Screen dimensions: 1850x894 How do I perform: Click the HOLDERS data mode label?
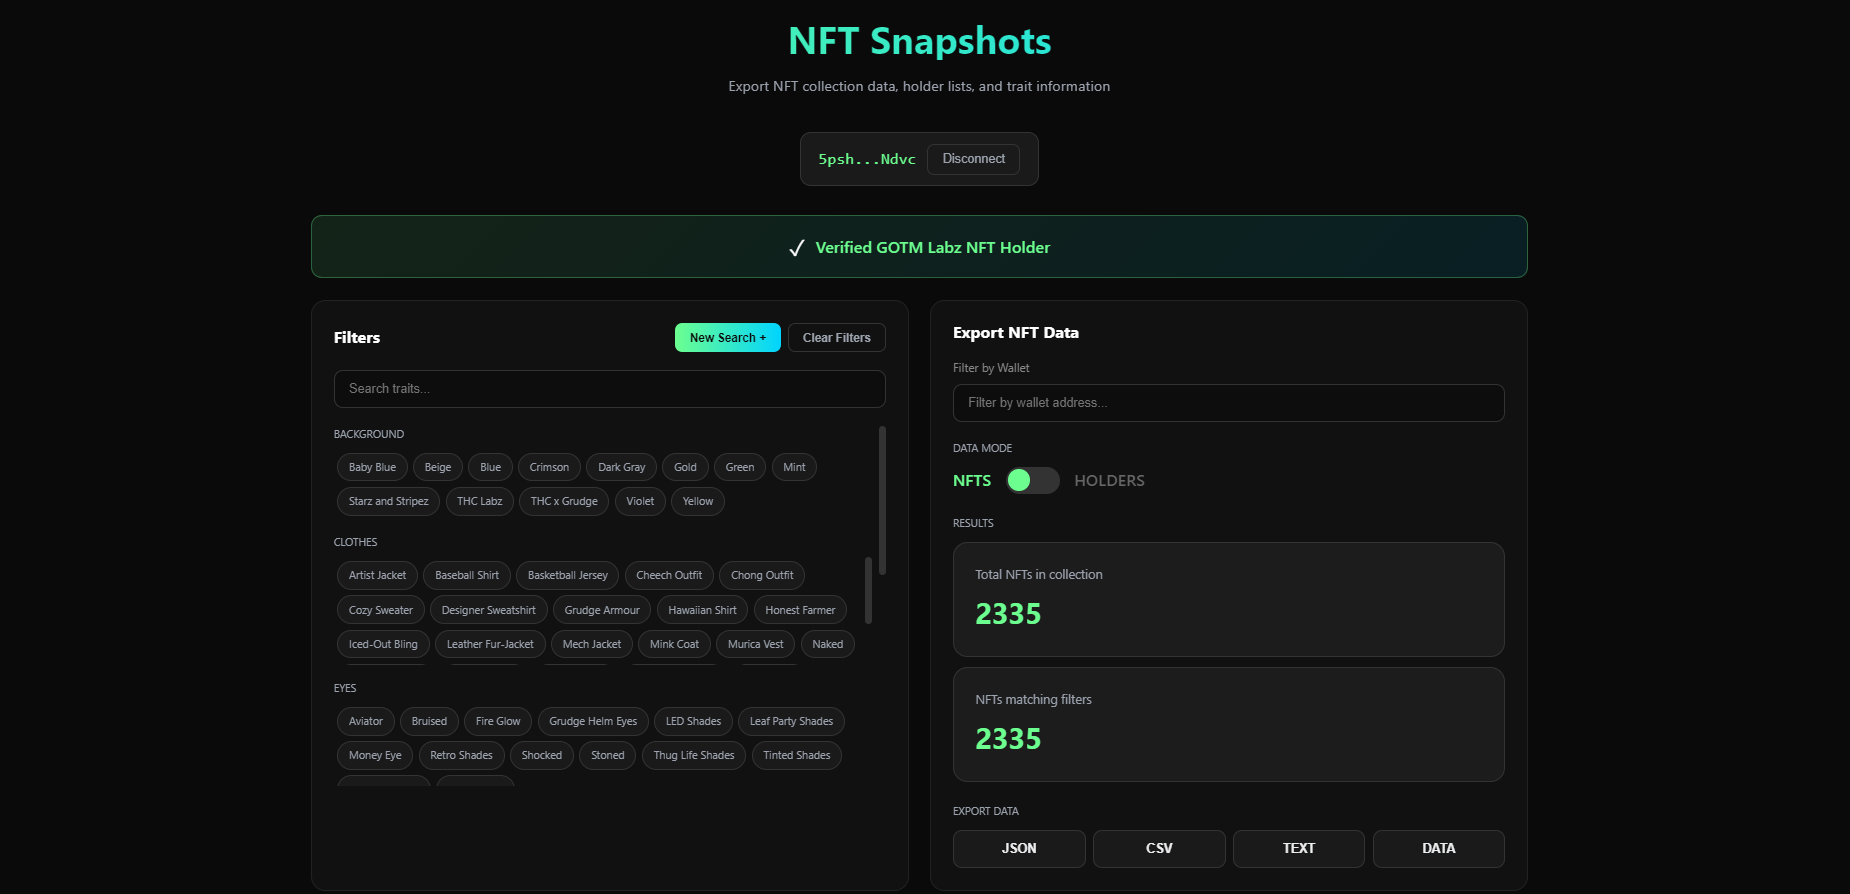click(1109, 481)
